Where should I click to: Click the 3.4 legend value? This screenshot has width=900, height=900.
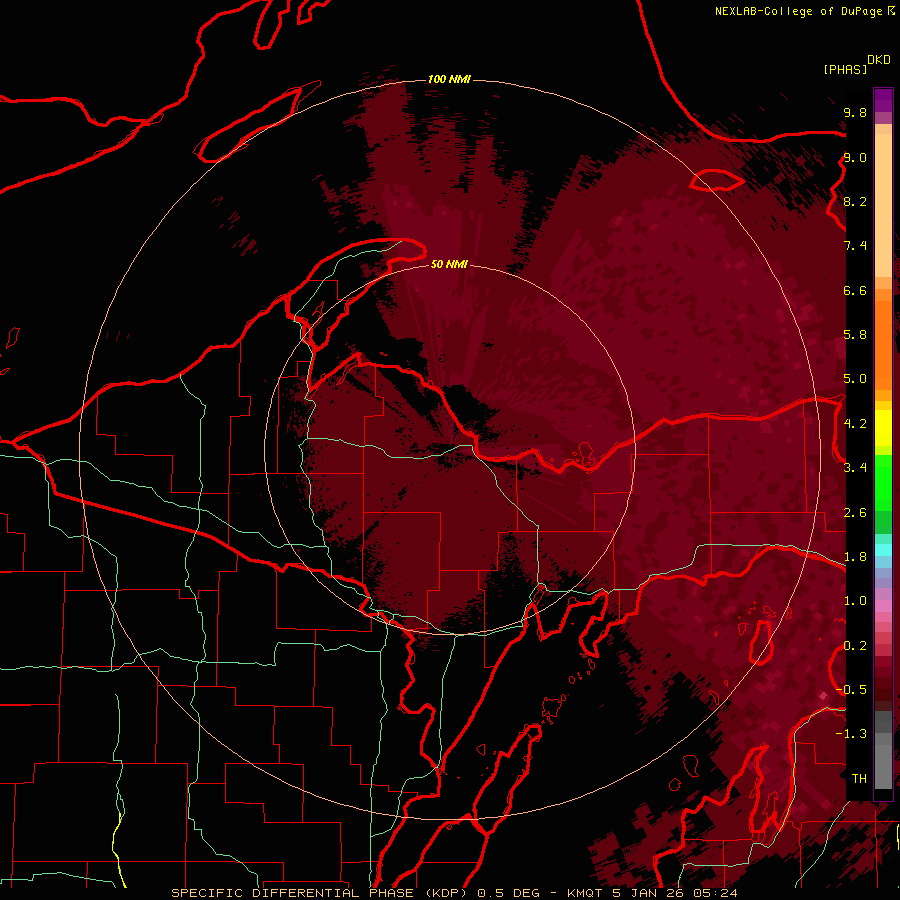point(855,468)
